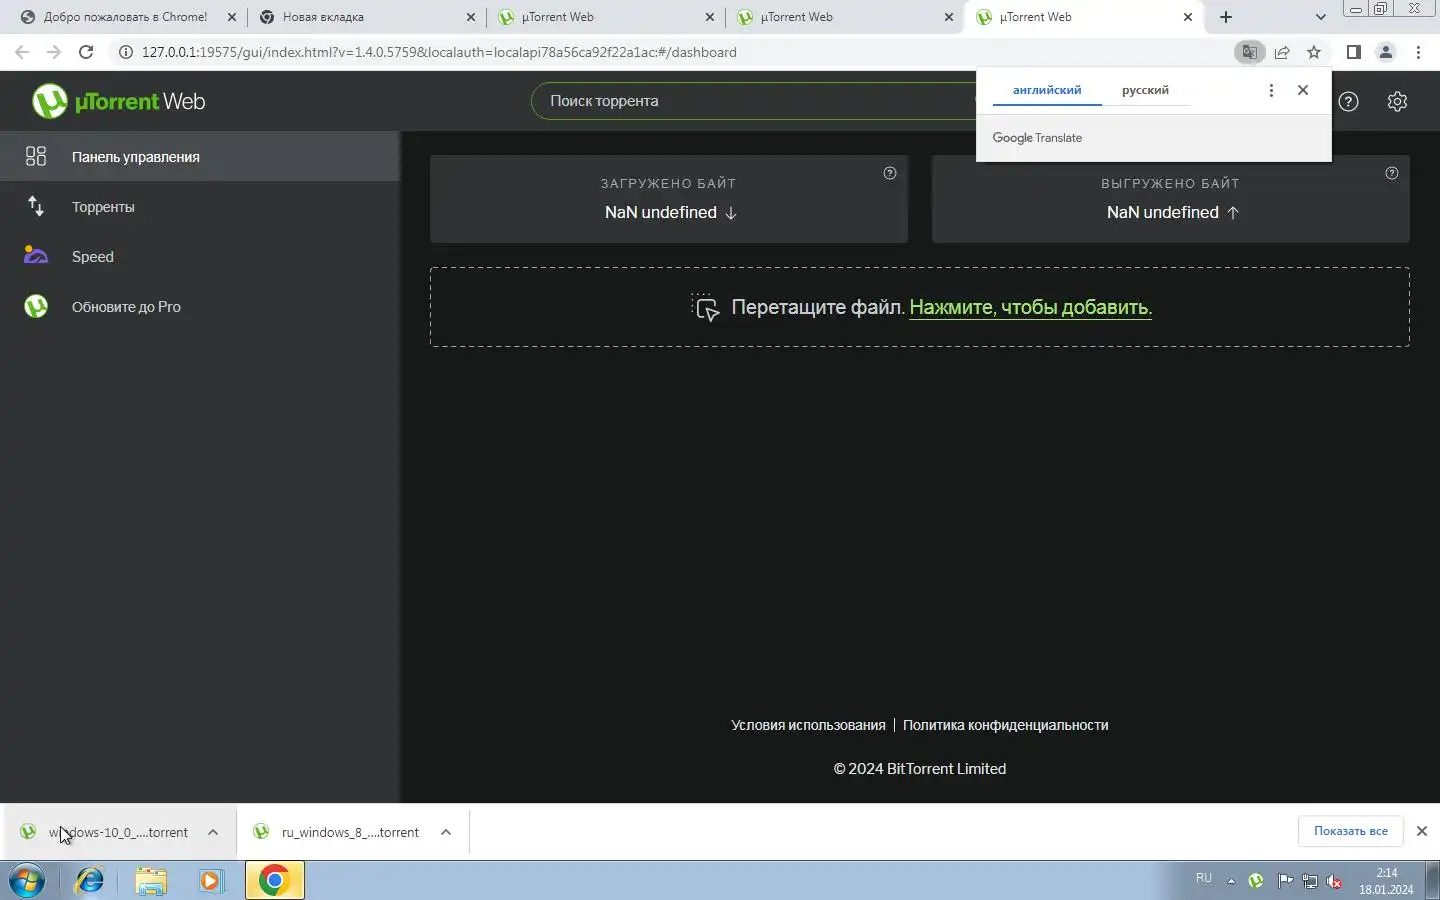Close the downloads bar
This screenshot has width=1440, height=900.
coord(1422,831)
